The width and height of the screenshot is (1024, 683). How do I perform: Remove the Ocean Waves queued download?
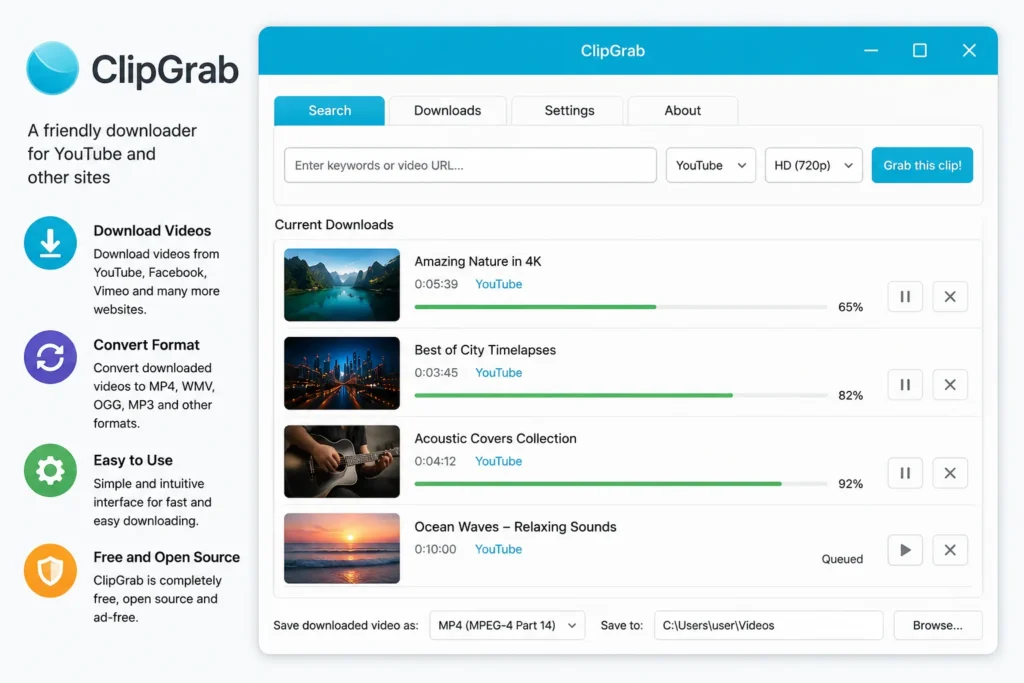click(950, 550)
